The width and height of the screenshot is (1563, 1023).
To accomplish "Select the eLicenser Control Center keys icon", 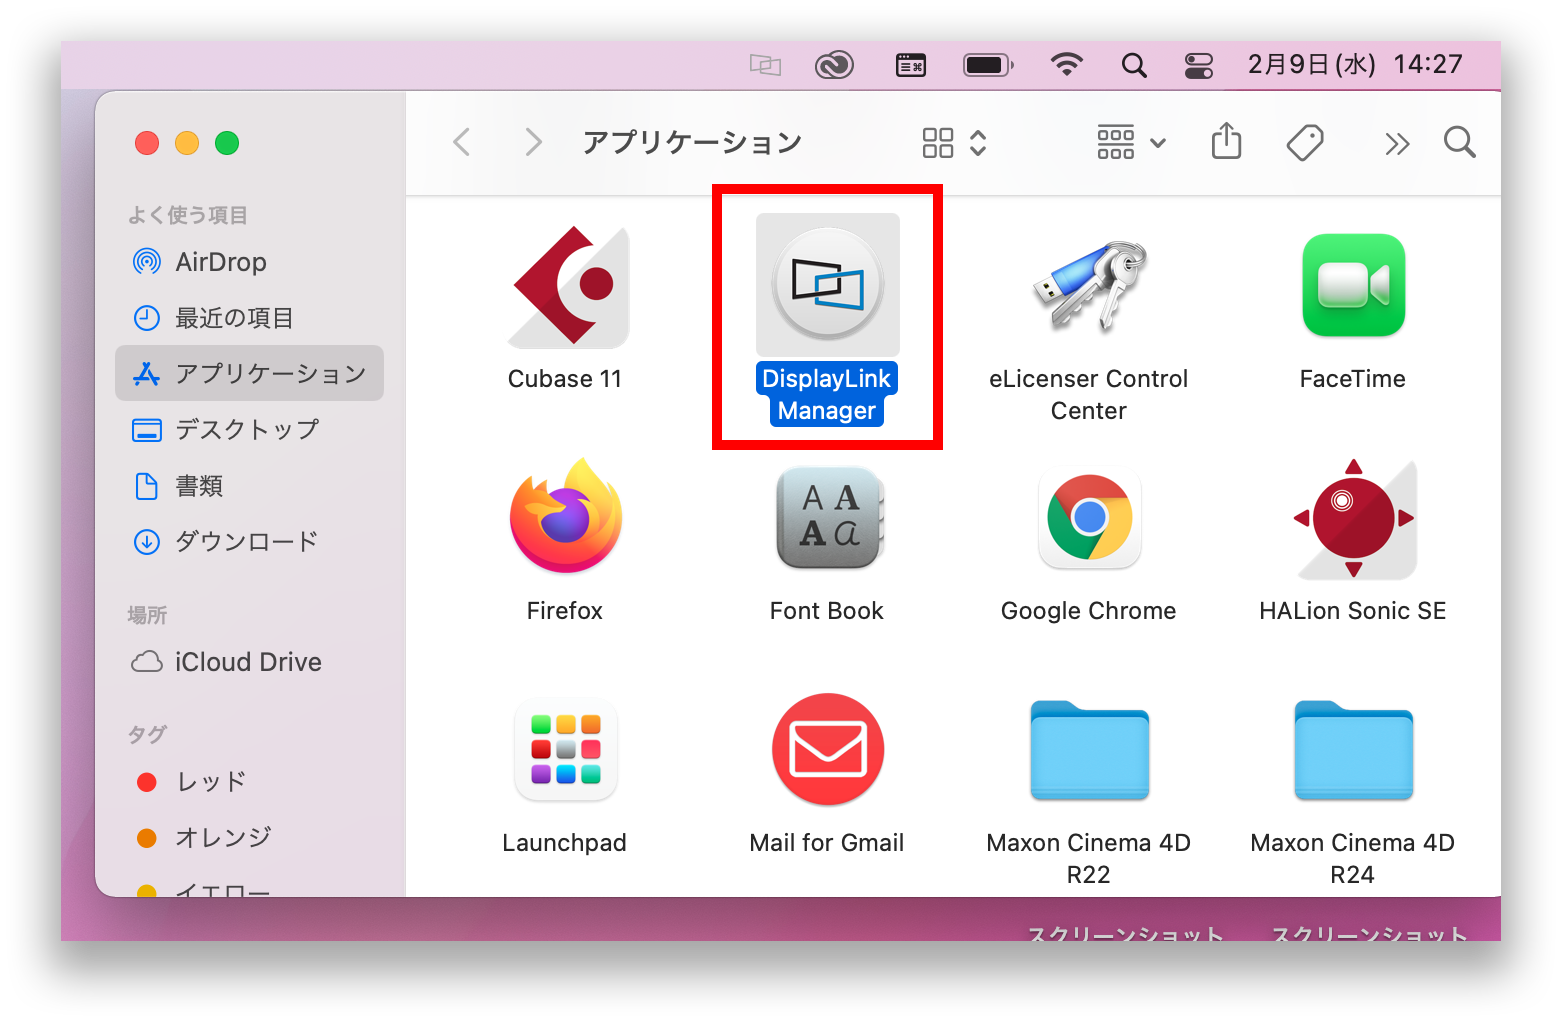I will (1090, 286).
